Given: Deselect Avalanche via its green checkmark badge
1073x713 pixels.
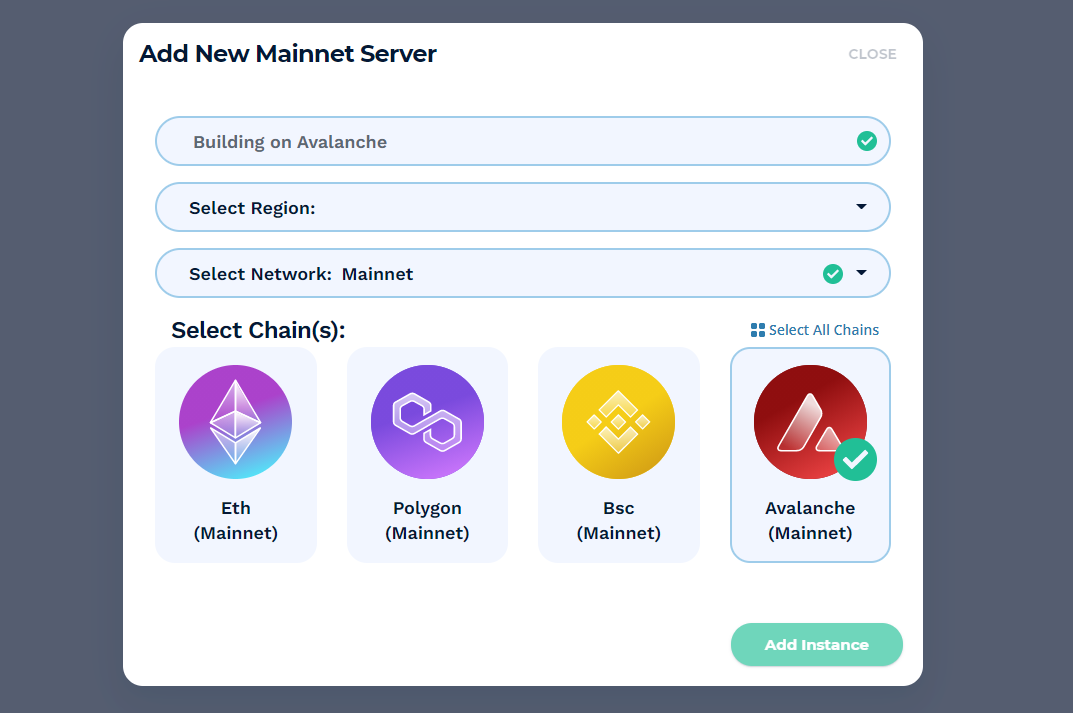Looking at the screenshot, I should click(855, 459).
